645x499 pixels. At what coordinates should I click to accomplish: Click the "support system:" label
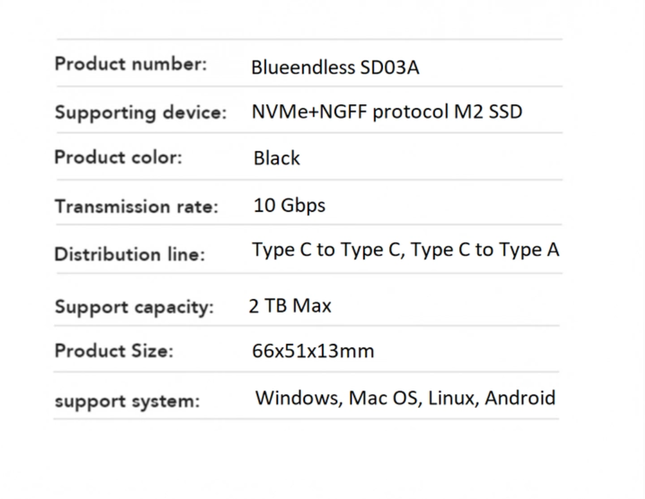coord(127,401)
